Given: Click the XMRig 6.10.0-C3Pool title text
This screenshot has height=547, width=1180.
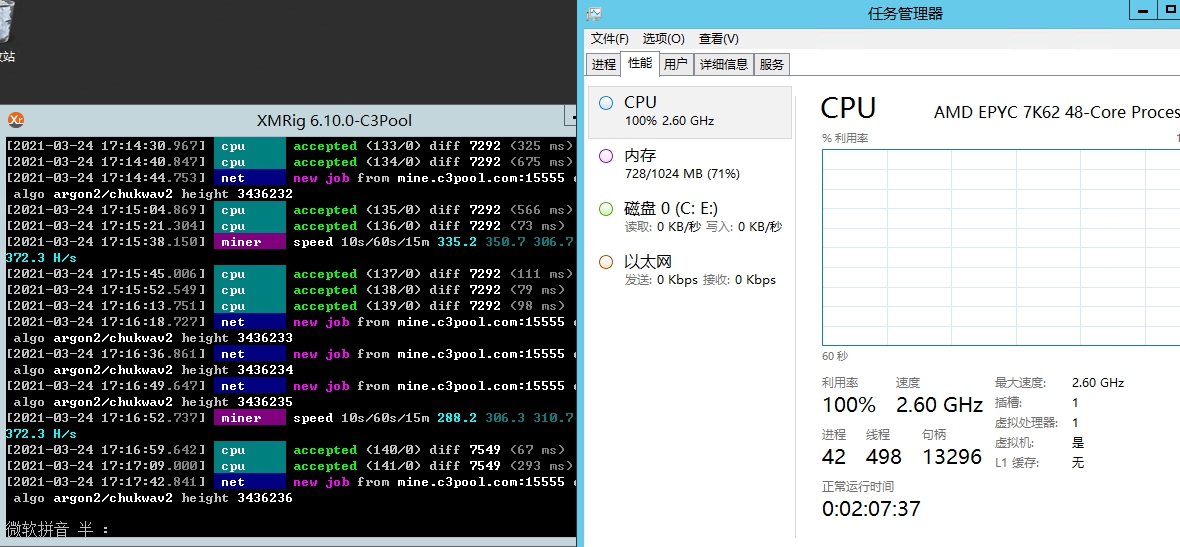Looking at the screenshot, I should coord(334,120).
